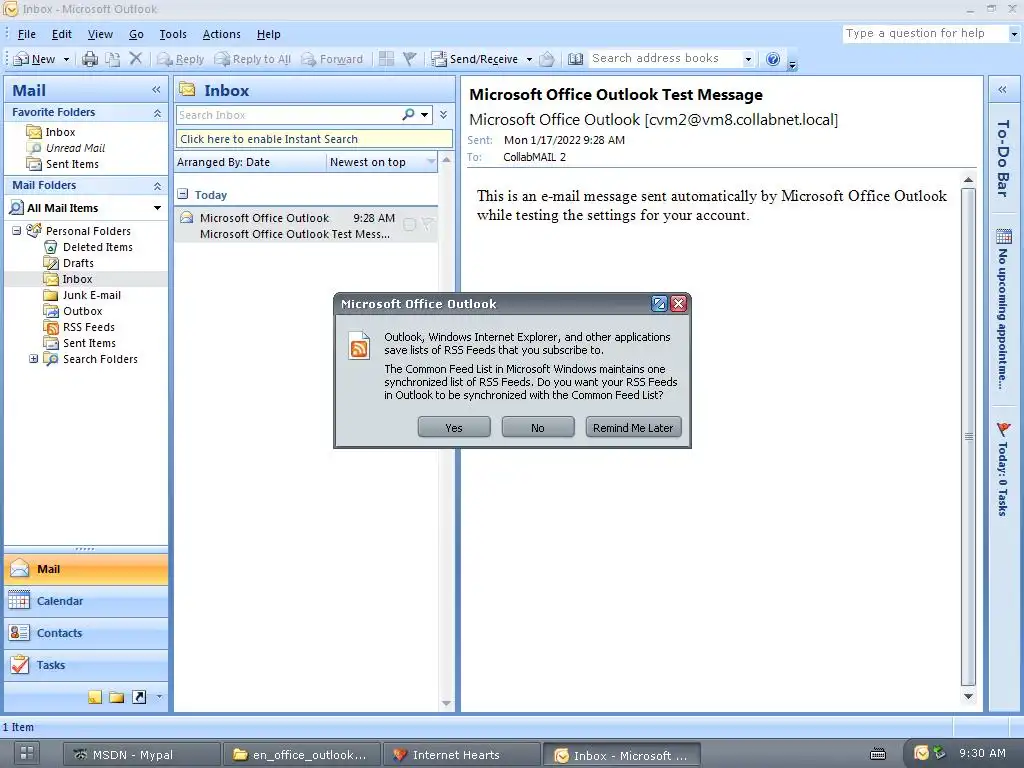Image resolution: width=1024 pixels, height=768 pixels.
Task: Click the Search Inbox magnifier icon
Action: [x=408, y=114]
